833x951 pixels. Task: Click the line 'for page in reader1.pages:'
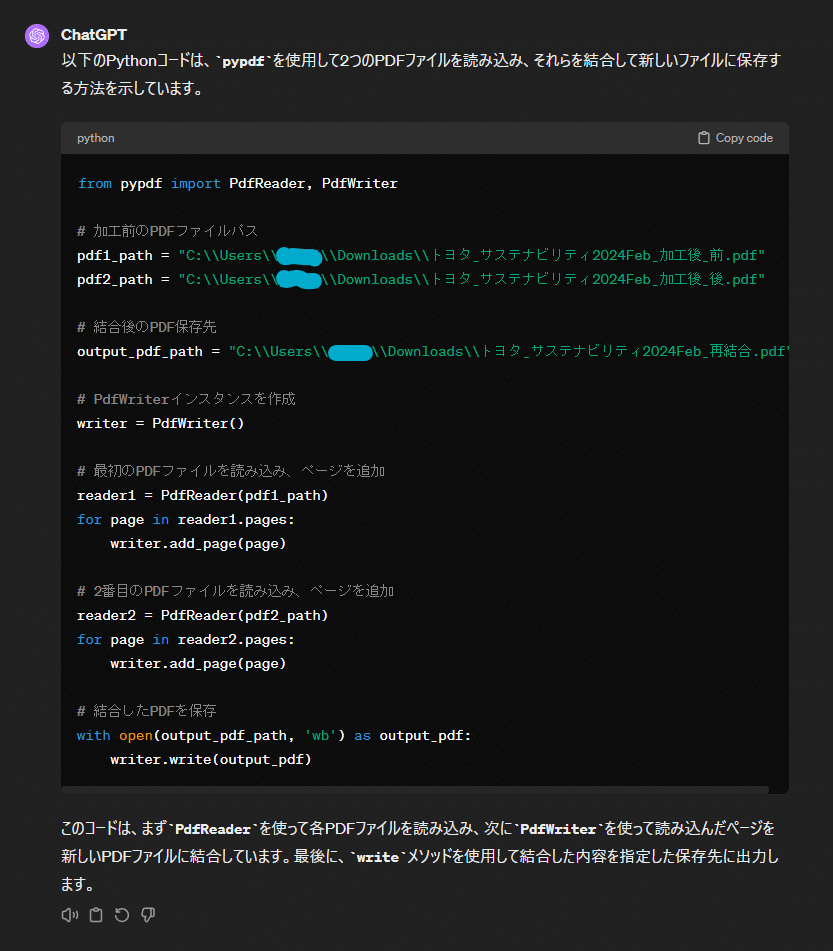click(186, 520)
